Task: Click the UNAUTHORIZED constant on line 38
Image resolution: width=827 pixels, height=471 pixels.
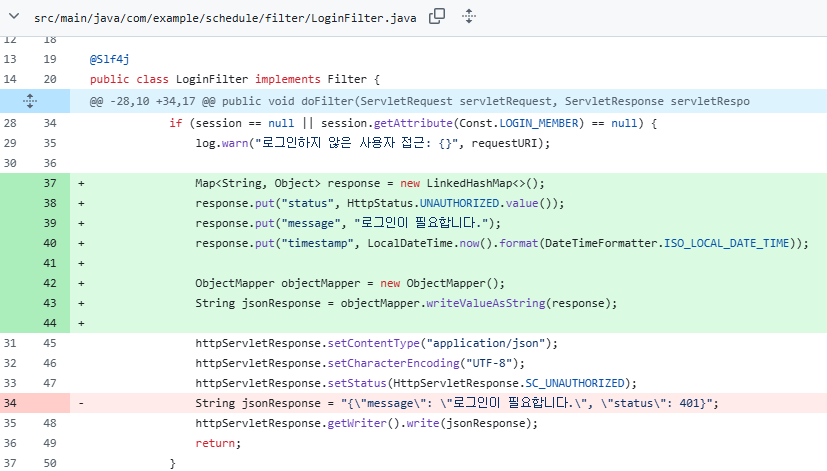Action: [459, 204]
